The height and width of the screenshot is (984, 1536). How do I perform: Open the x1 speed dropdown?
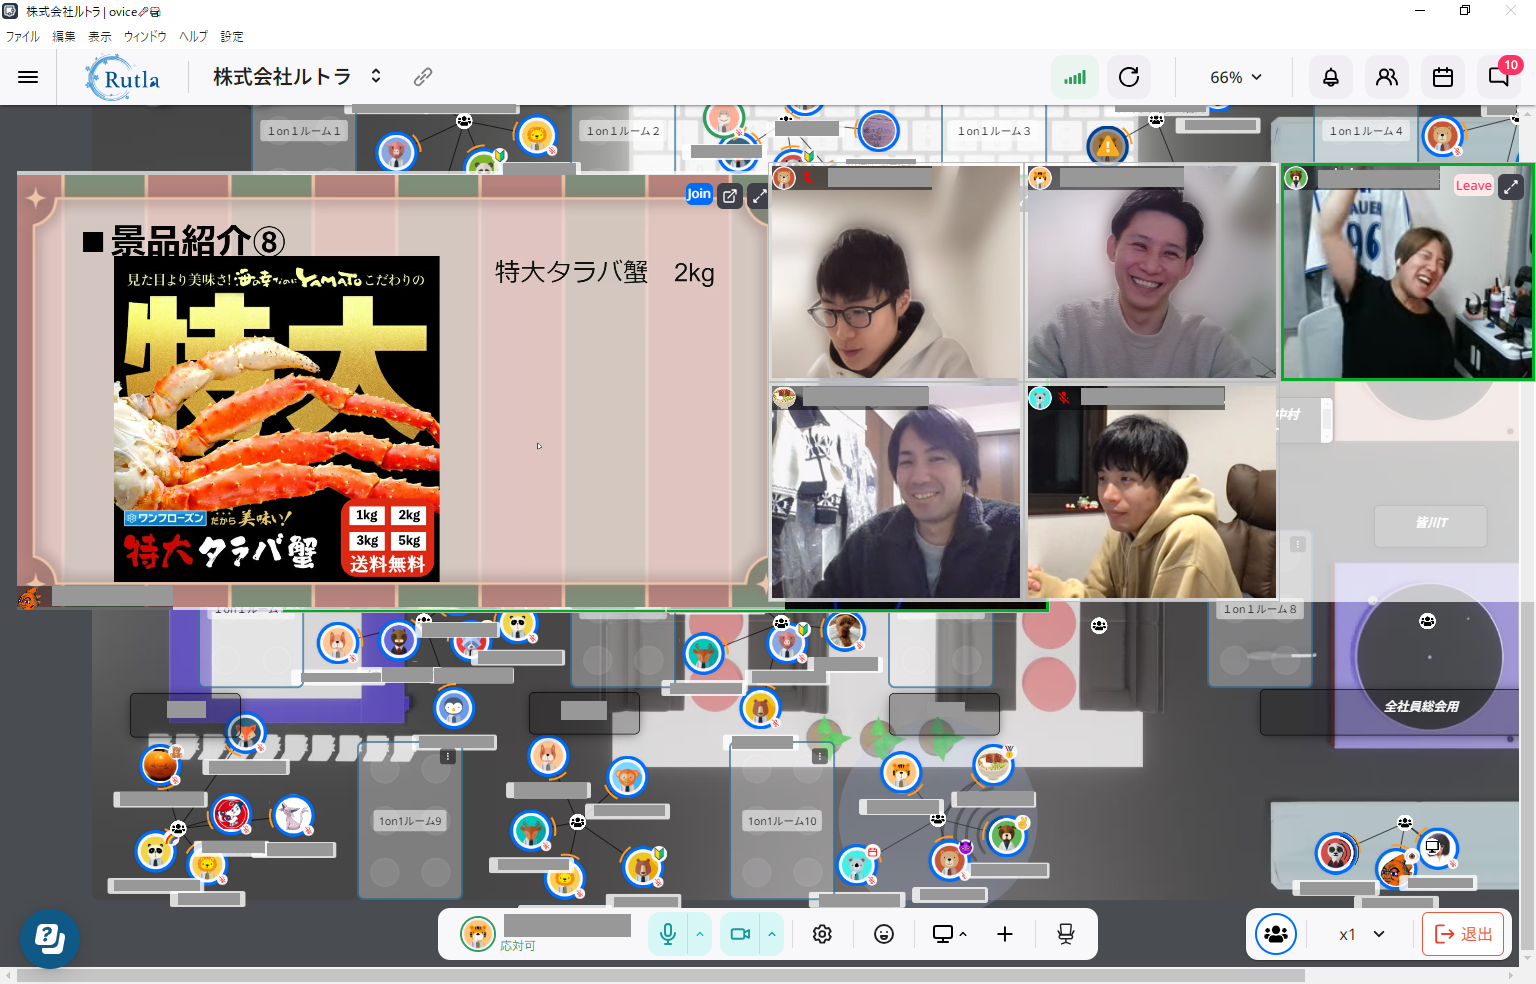(1362, 934)
